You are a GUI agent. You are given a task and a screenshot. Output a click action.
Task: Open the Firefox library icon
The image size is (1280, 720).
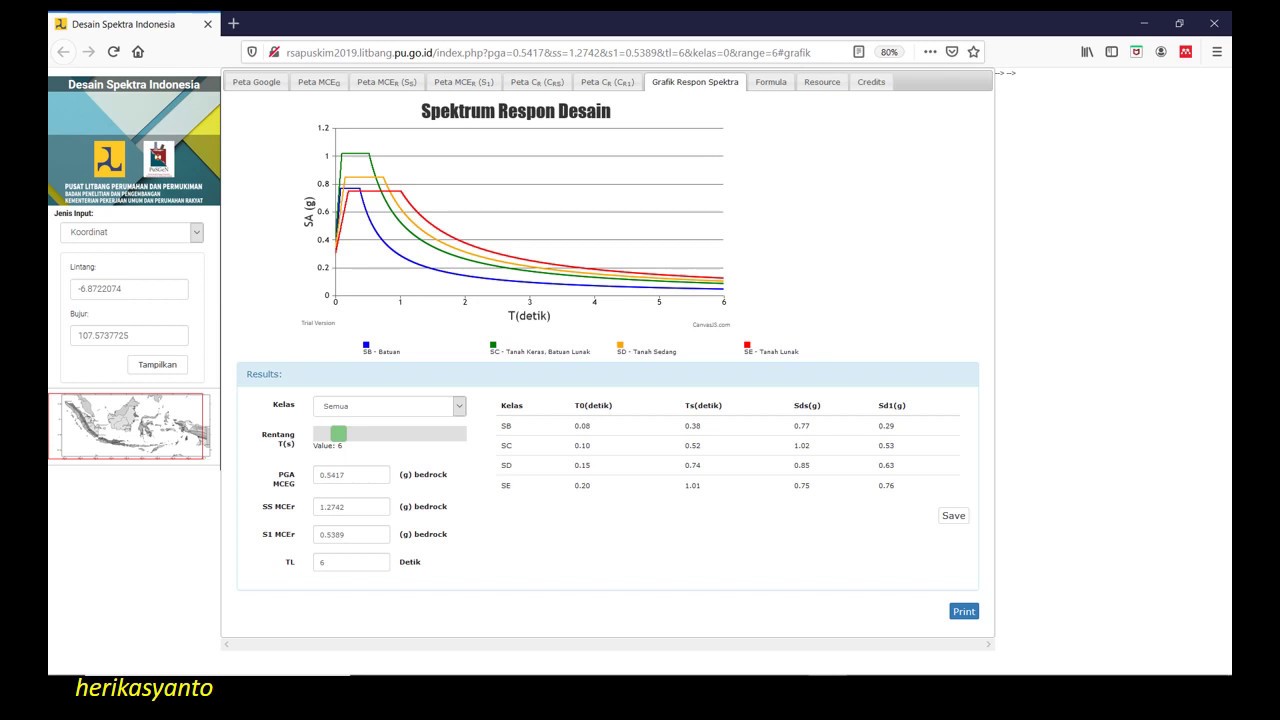[x=1087, y=52]
